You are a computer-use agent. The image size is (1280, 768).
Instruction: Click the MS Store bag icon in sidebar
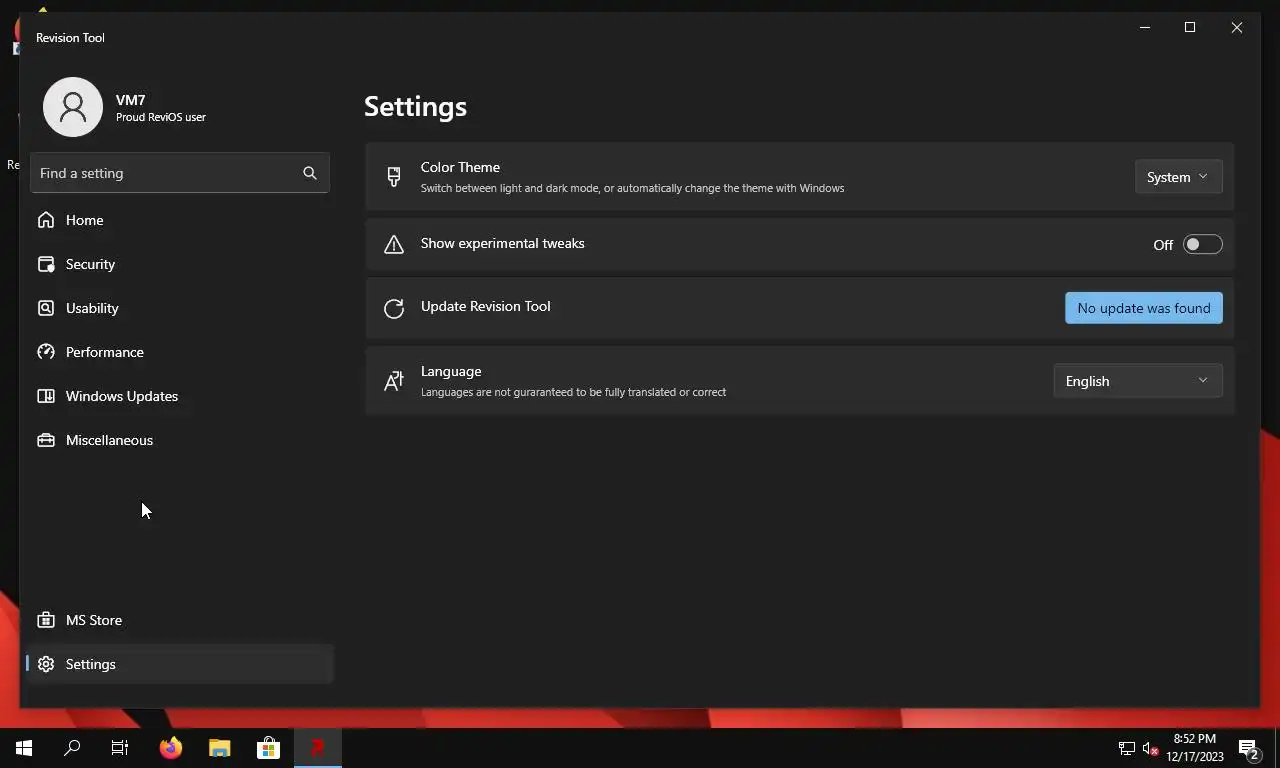(46, 620)
